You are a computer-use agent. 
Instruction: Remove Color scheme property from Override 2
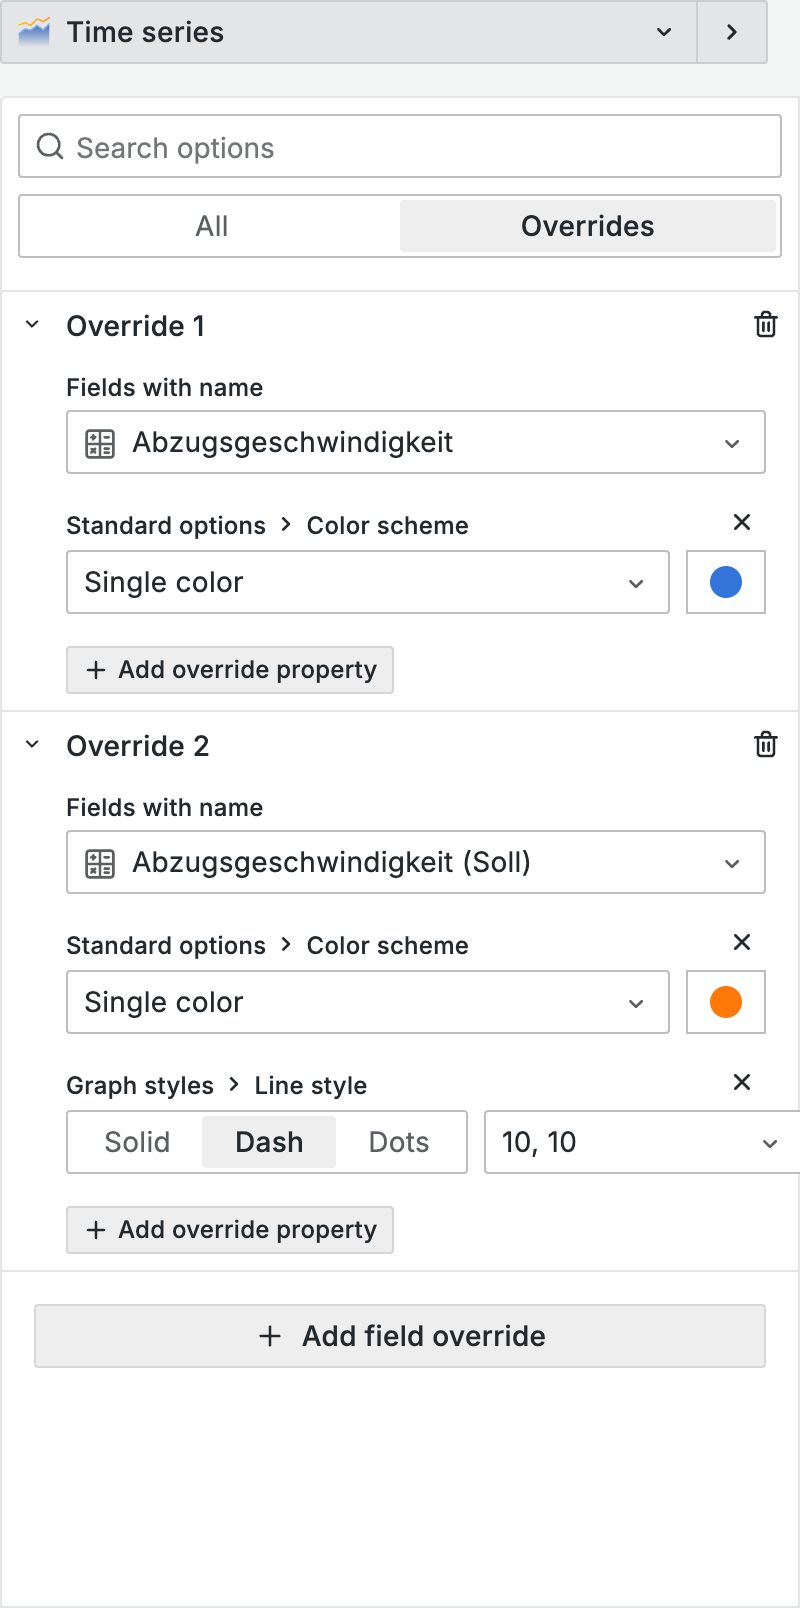(x=742, y=942)
